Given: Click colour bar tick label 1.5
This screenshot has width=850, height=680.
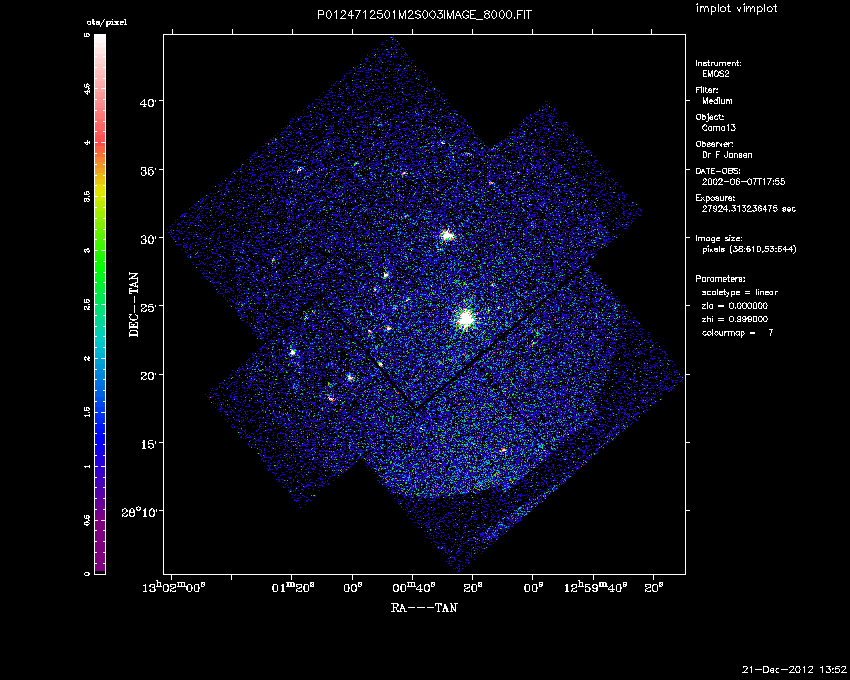Looking at the screenshot, I should click(87, 412).
